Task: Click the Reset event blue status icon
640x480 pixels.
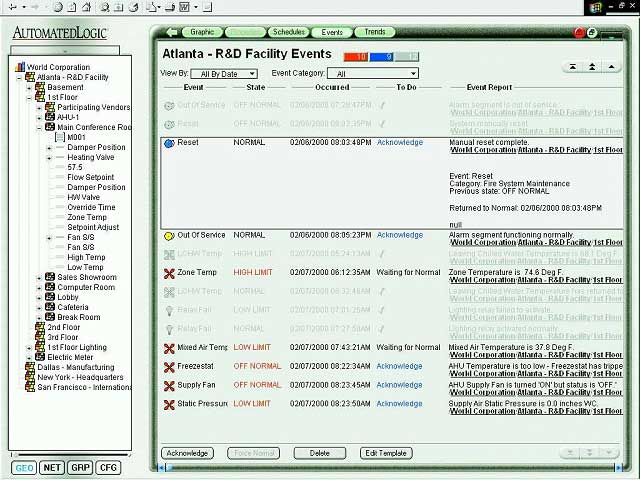Action: [169, 143]
